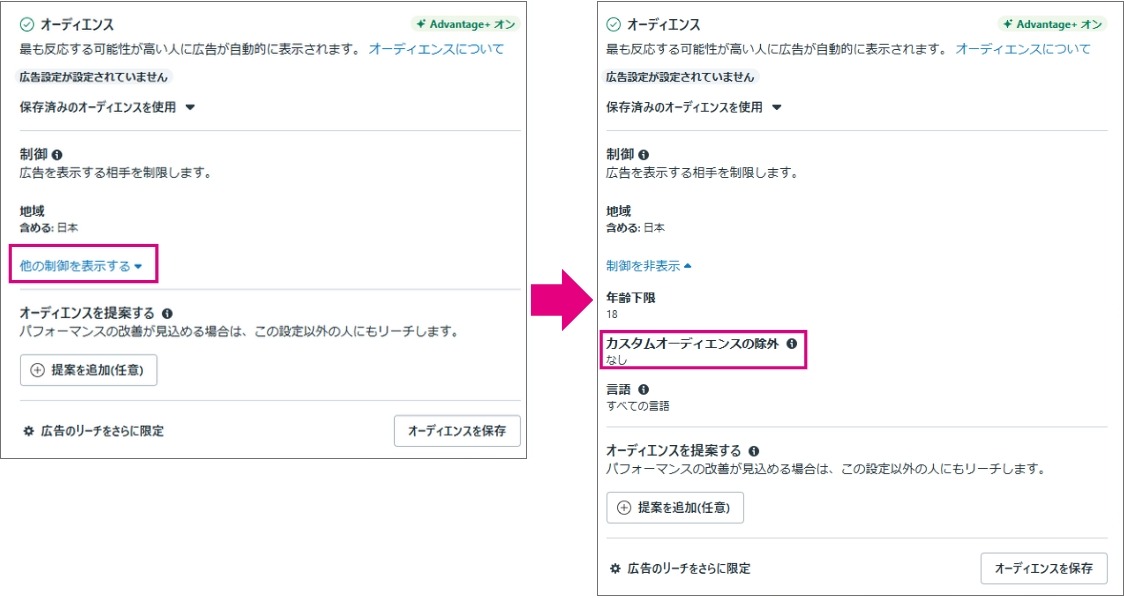This screenshot has height=598, width=1124.
Task: Click オーディエンスを提案する info icon in expanded panel
Action: 753,451
